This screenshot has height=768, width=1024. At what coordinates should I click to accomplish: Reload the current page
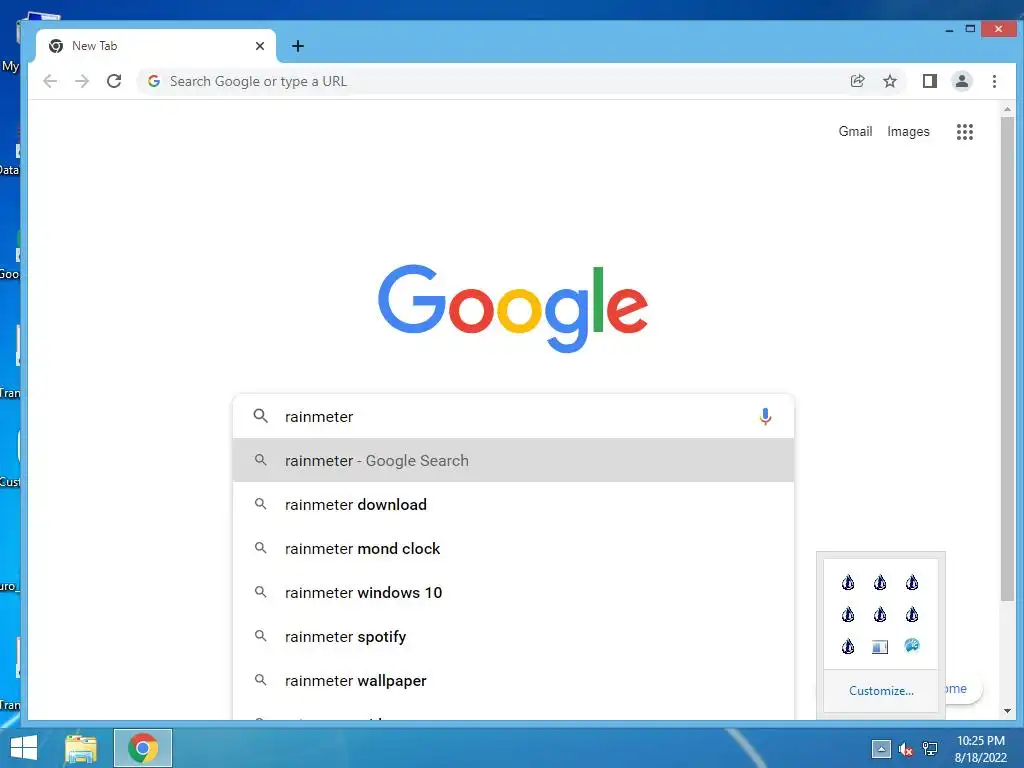(114, 81)
